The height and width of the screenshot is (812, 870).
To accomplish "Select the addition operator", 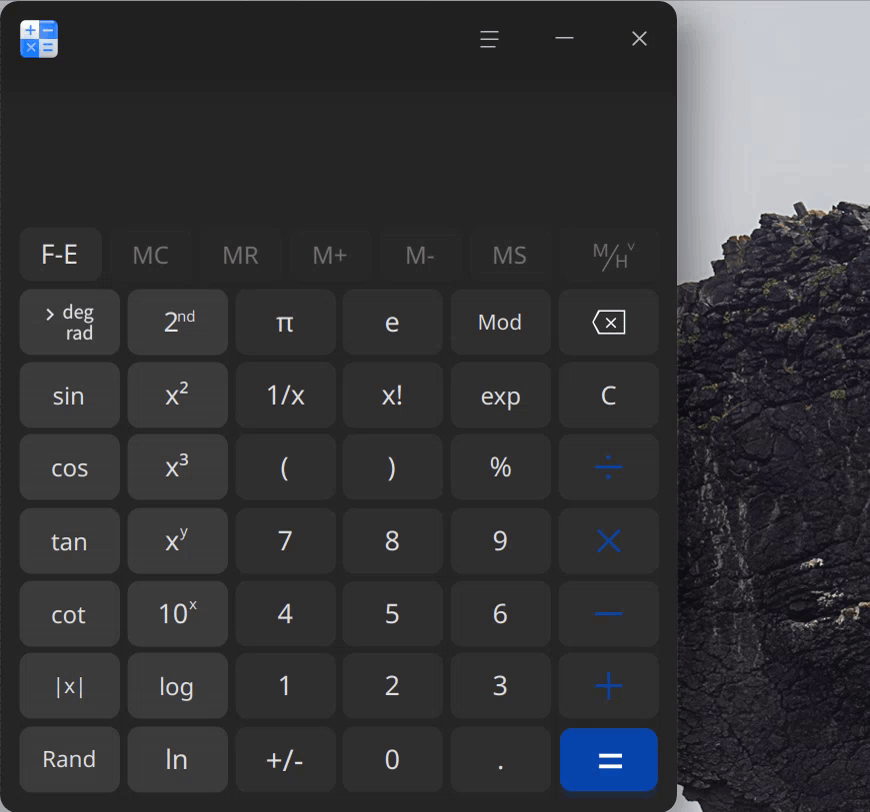I will (609, 686).
